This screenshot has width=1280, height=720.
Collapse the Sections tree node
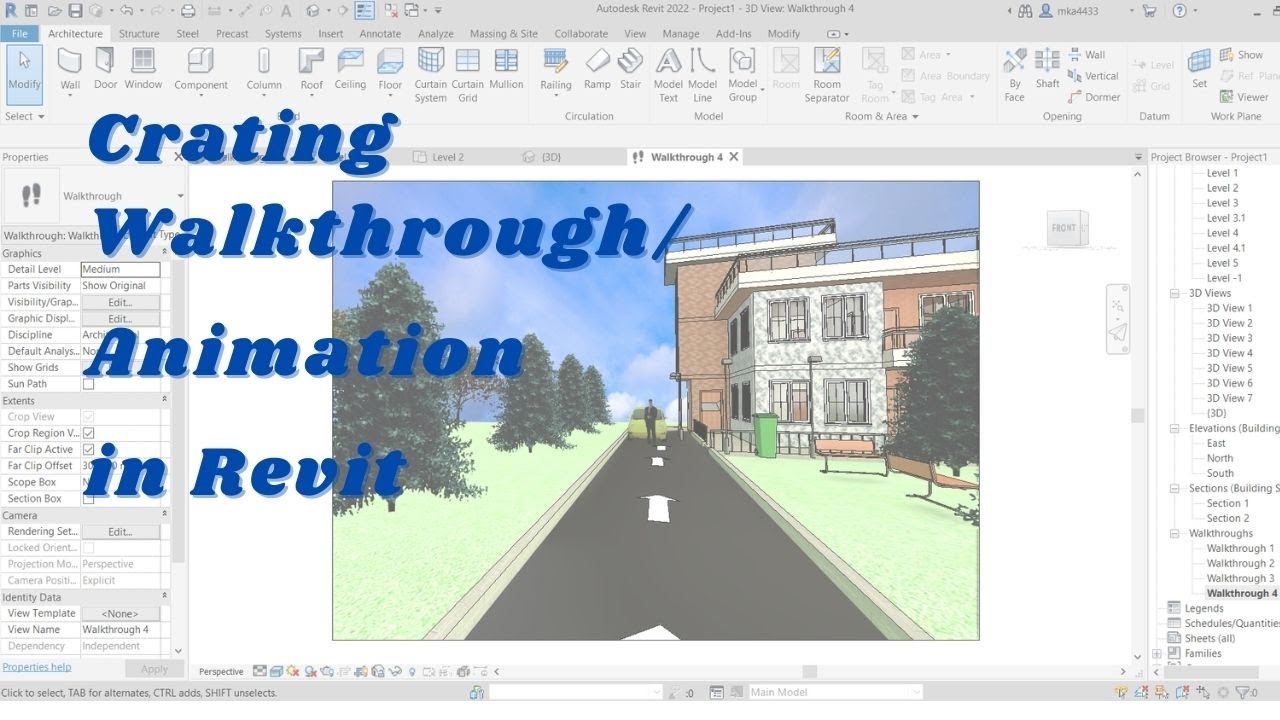point(1174,488)
